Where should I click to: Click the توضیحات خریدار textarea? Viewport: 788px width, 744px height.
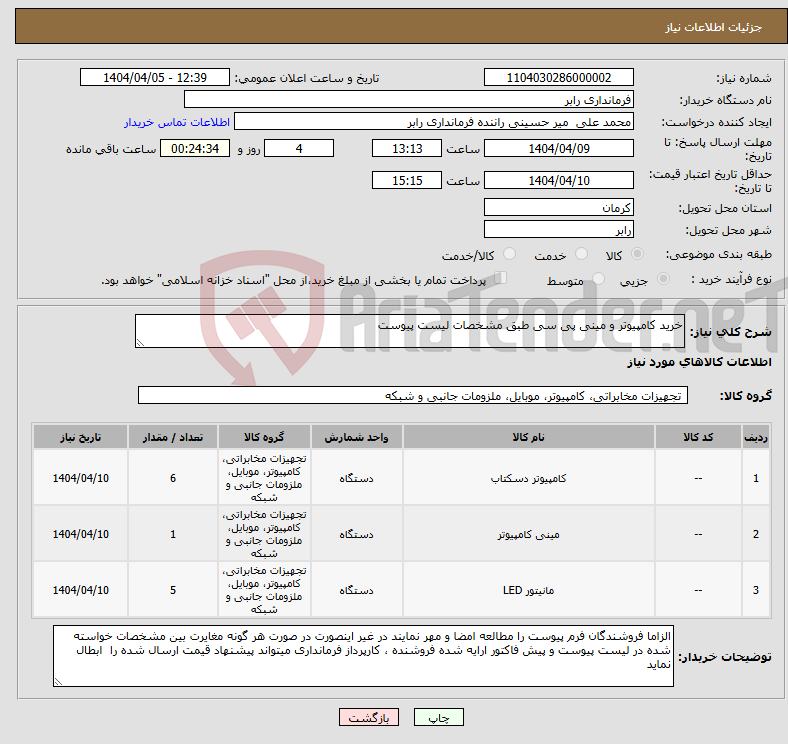click(363, 656)
